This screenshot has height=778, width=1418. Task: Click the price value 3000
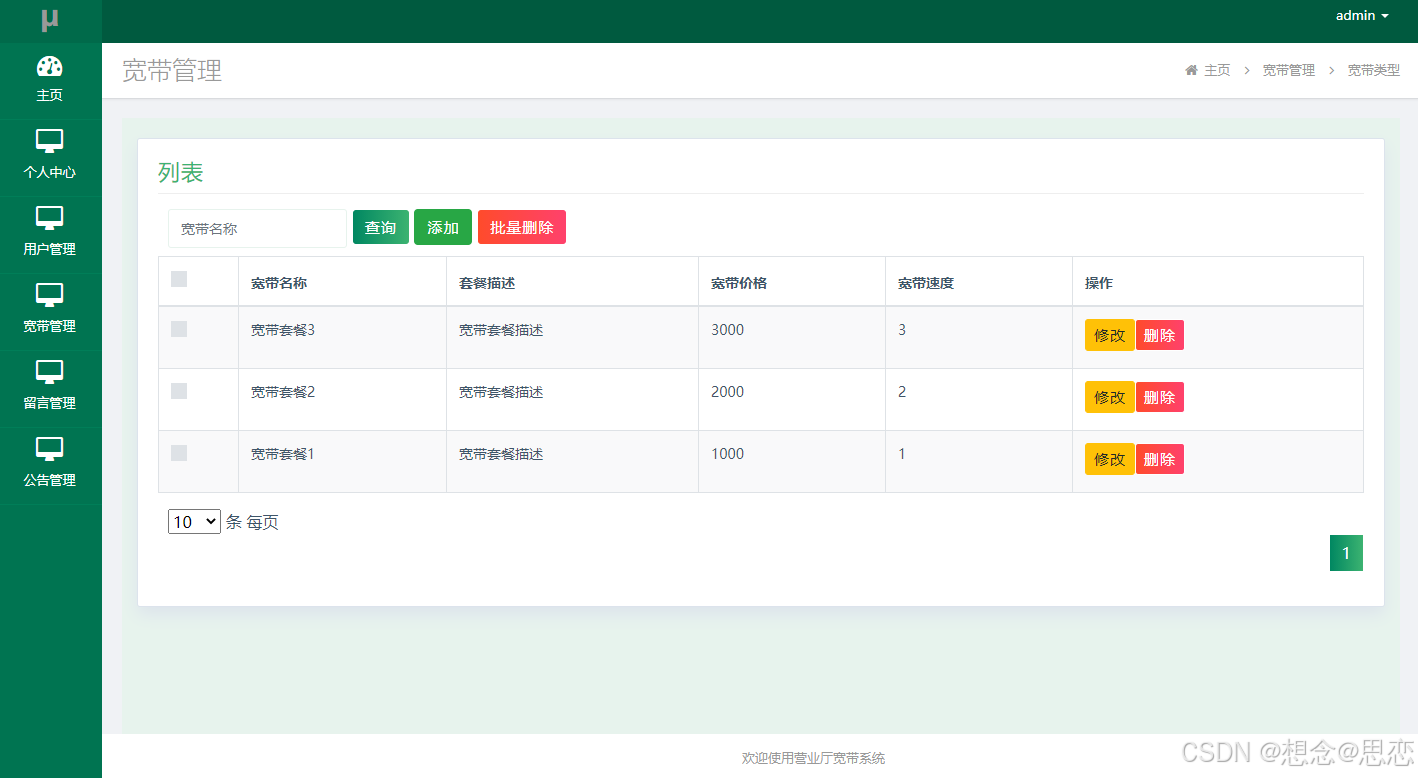(728, 330)
